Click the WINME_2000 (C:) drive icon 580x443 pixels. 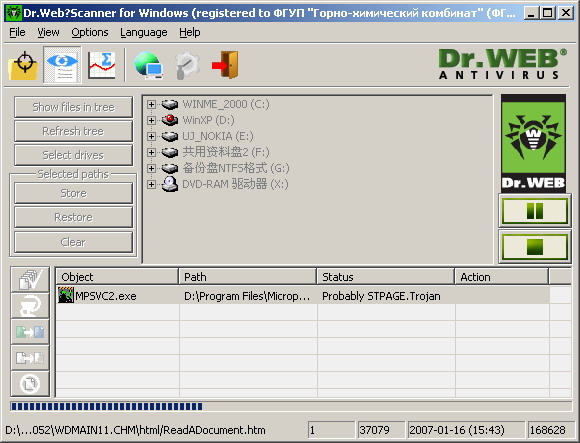click(170, 104)
